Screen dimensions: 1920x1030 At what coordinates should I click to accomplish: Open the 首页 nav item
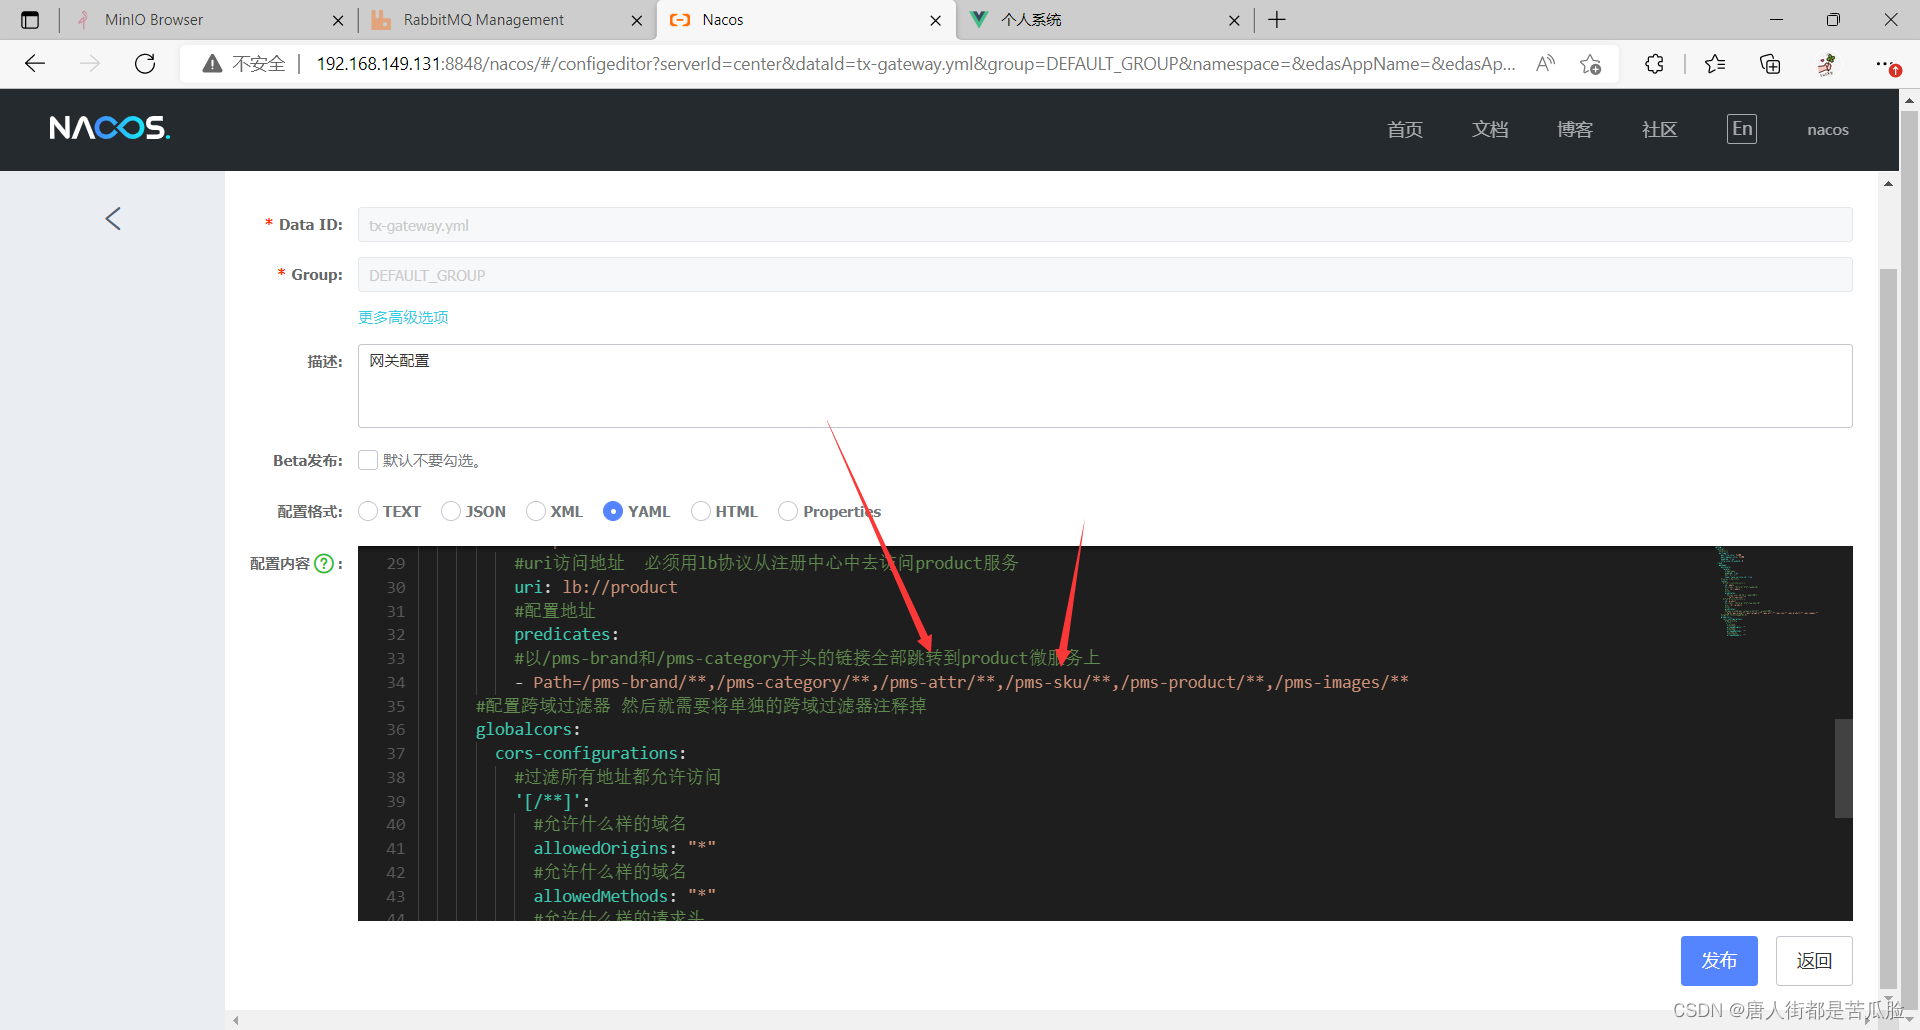point(1405,129)
